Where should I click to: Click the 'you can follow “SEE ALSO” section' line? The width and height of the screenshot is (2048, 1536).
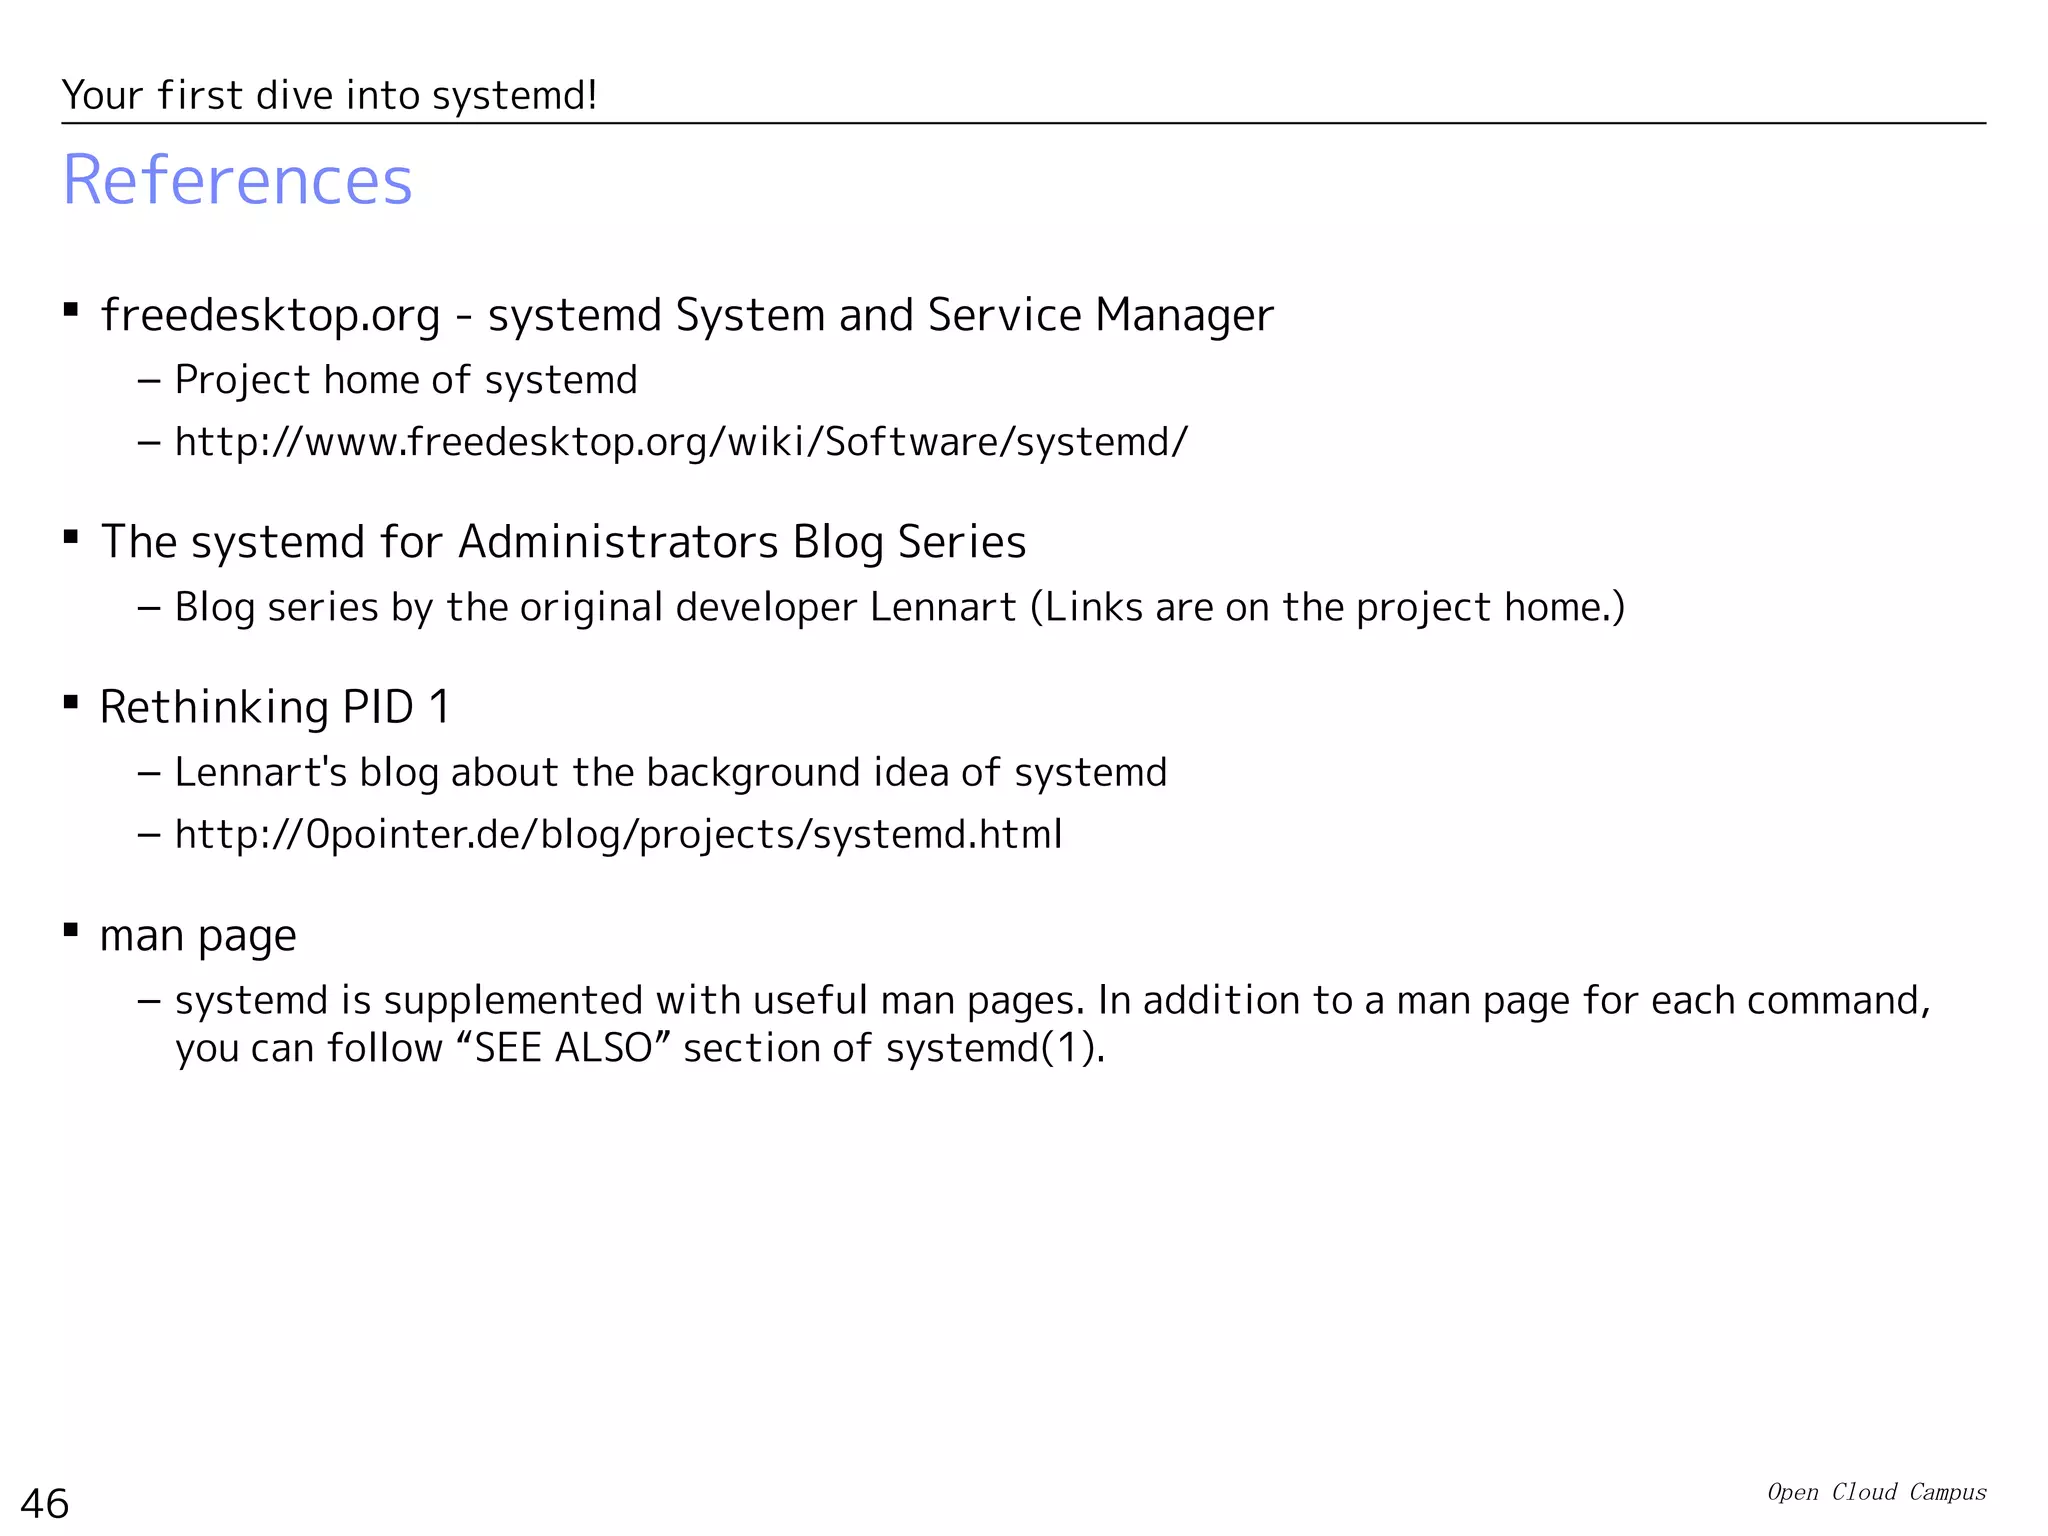pyautogui.click(x=640, y=1048)
